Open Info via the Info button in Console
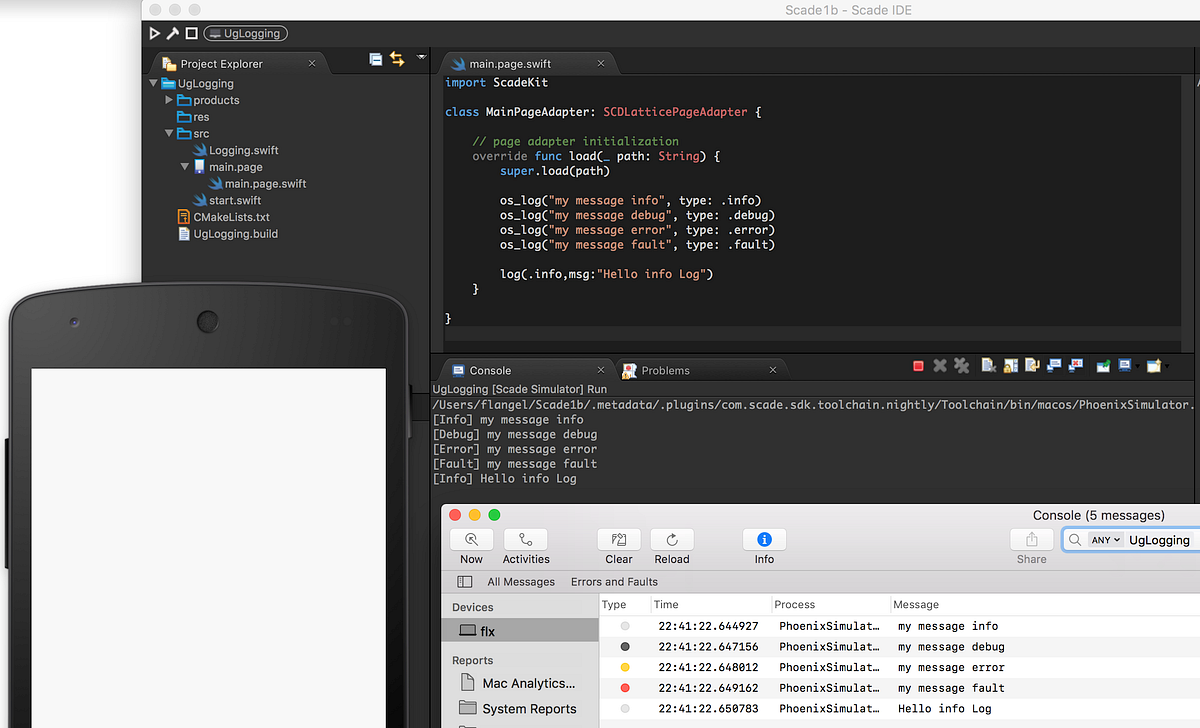Viewport: 1200px width, 728px height. coord(763,543)
